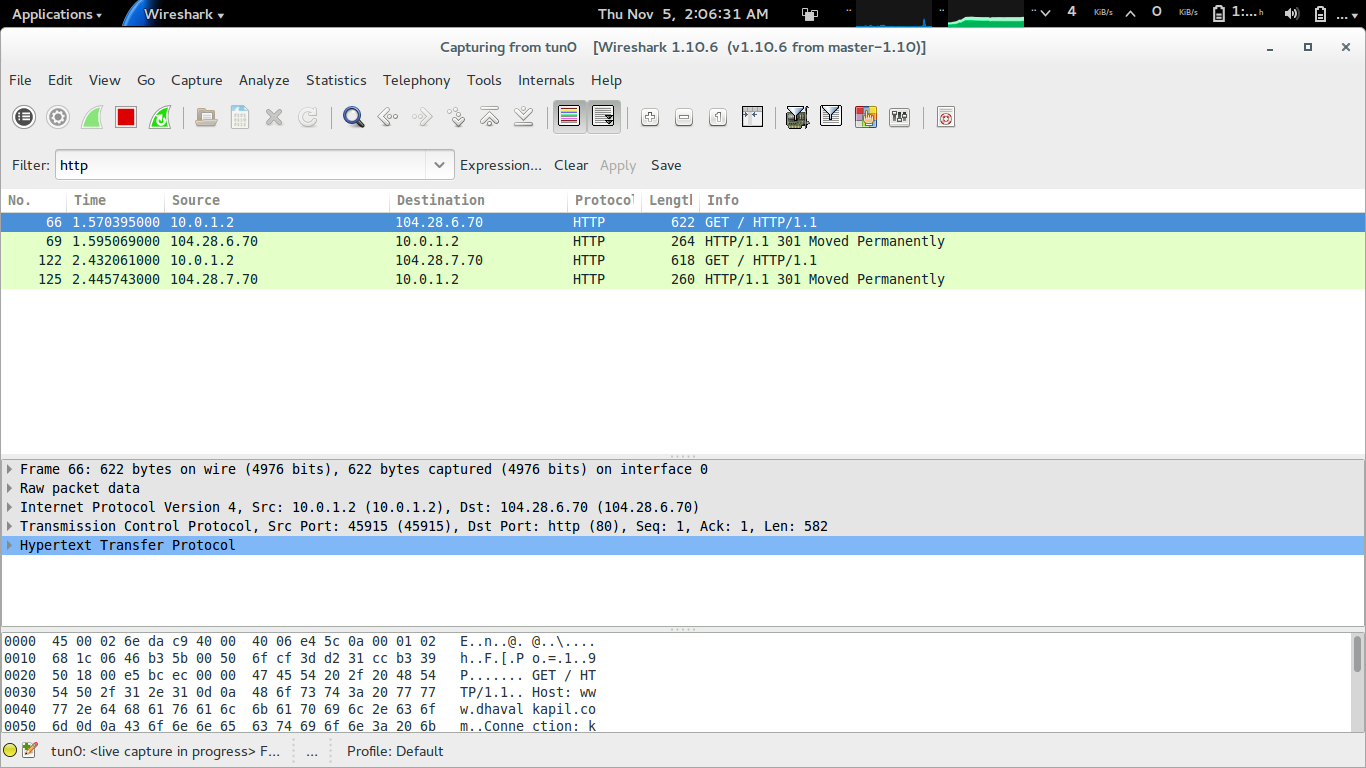Screen dimensions: 1366x768
Task: Expand Transmission Control Protocol node
Action: click(10, 526)
